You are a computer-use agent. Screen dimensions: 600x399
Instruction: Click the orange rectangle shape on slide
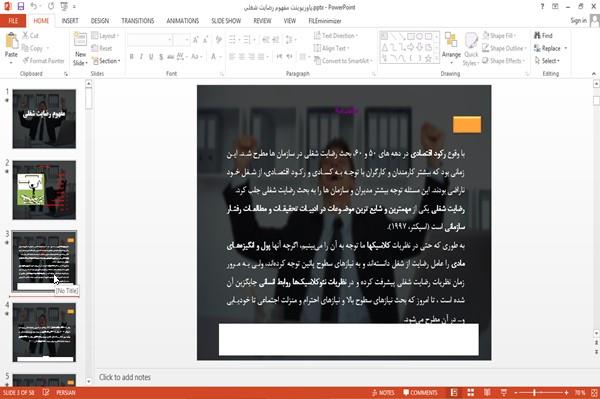point(467,125)
